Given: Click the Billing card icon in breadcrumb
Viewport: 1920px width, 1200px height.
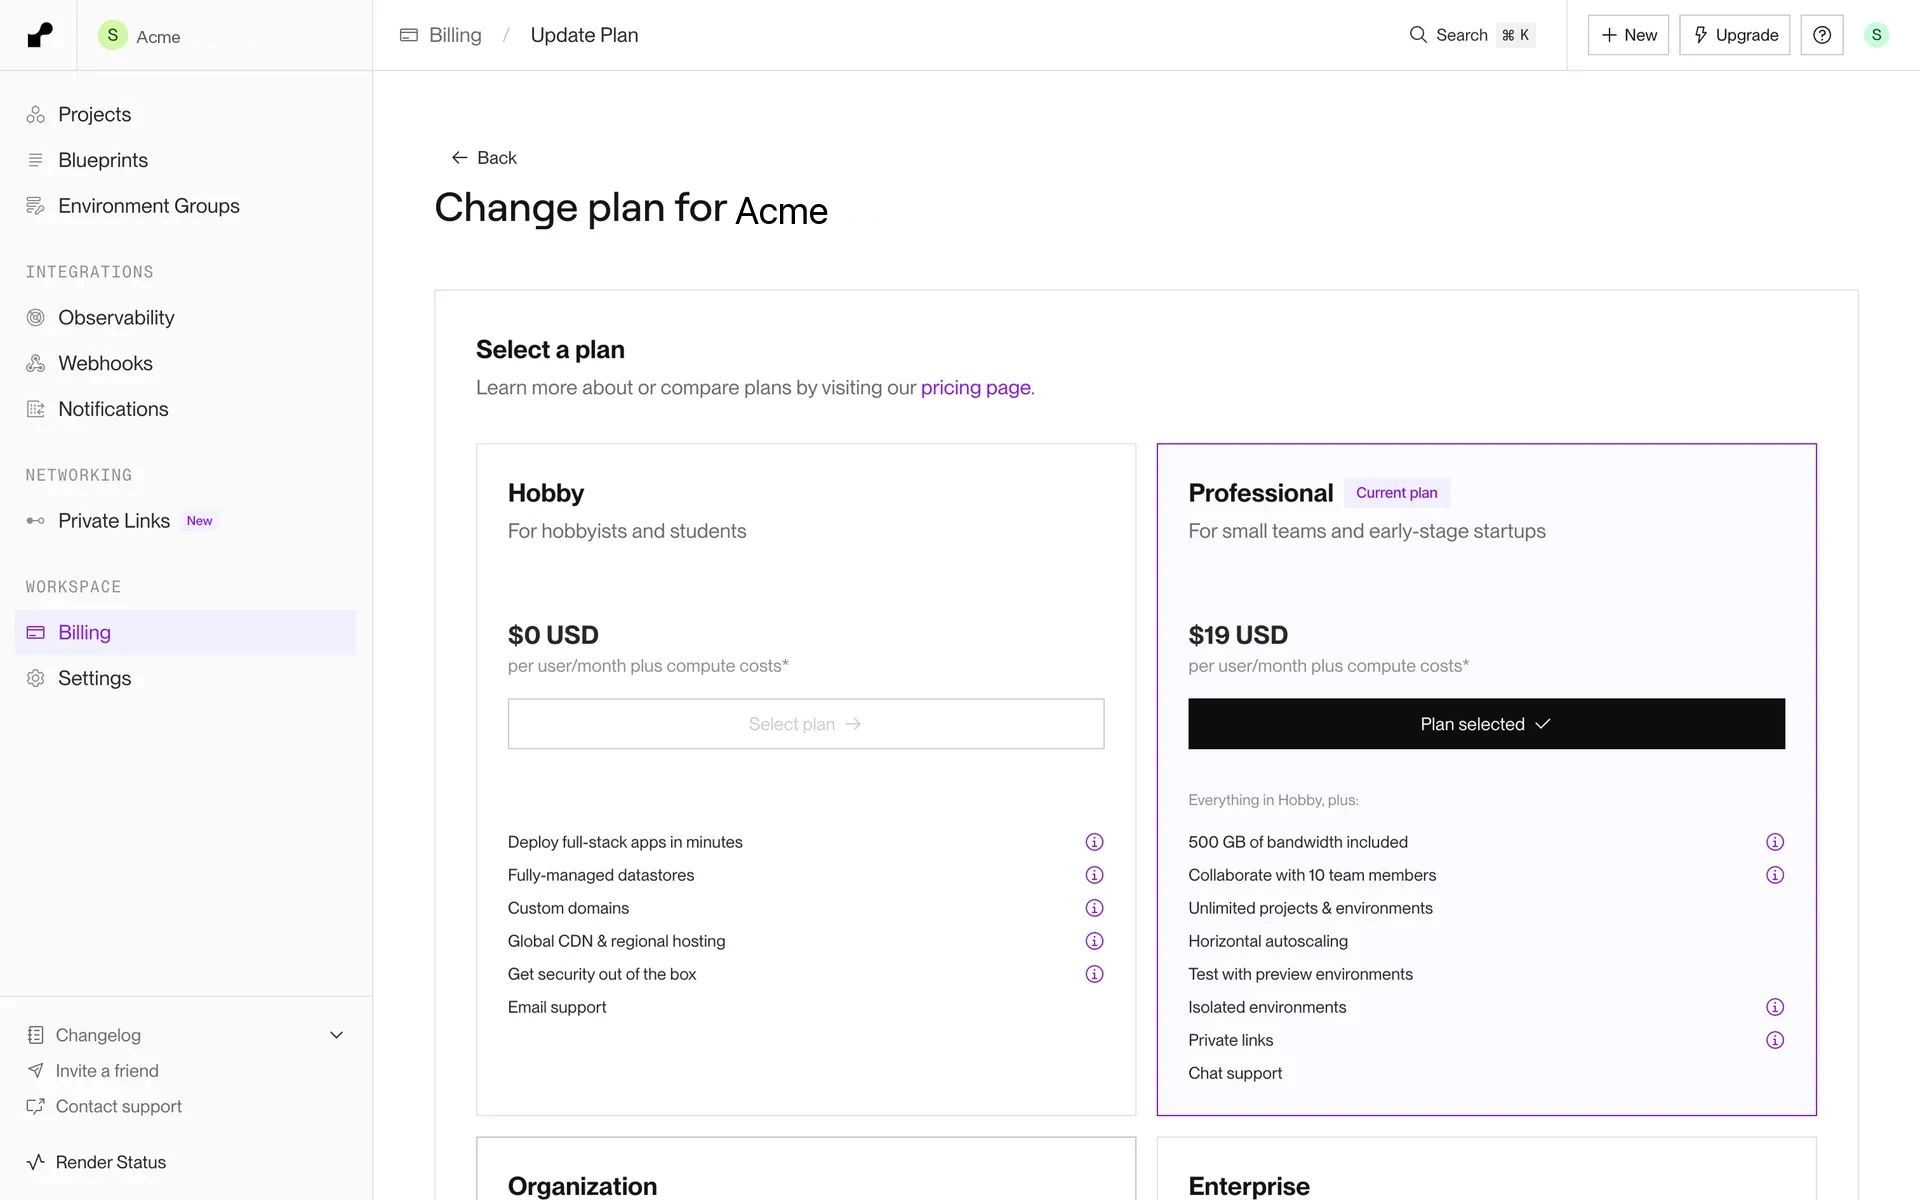Looking at the screenshot, I should 409,35.
